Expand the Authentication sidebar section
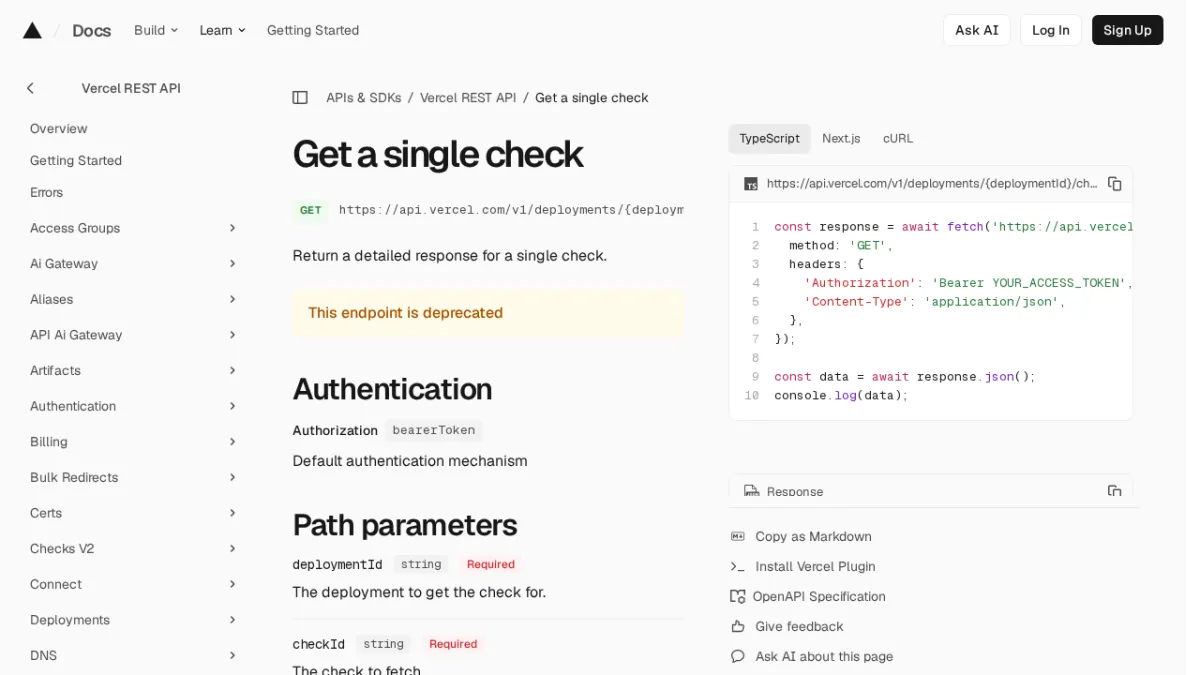This screenshot has width=1200, height=675. coord(232,406)
